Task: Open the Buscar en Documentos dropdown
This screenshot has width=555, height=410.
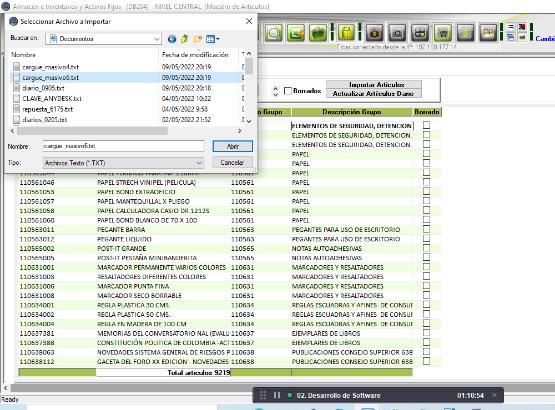Action: coord(157,39)
